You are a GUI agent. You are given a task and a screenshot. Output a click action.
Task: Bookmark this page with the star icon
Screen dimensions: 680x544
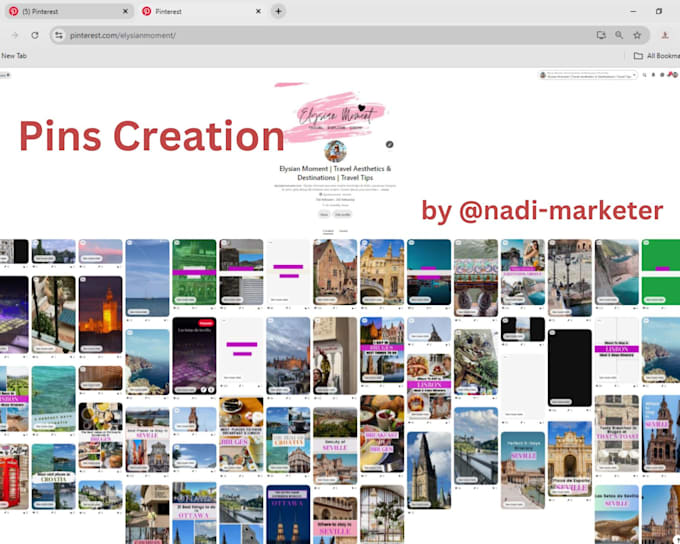pyautogui.click(x=637, y=36)
